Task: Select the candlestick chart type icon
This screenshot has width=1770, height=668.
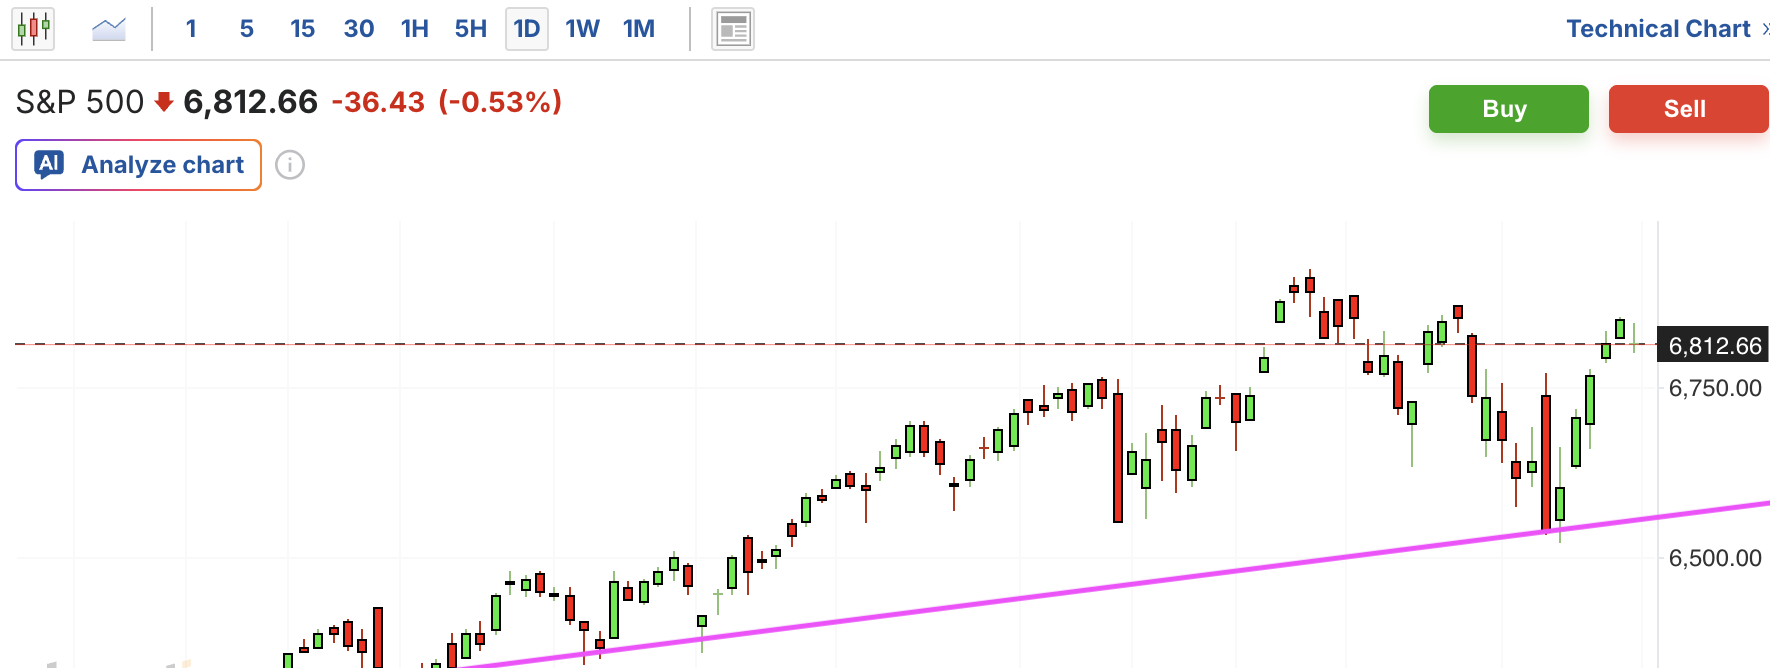Action: 33,29
